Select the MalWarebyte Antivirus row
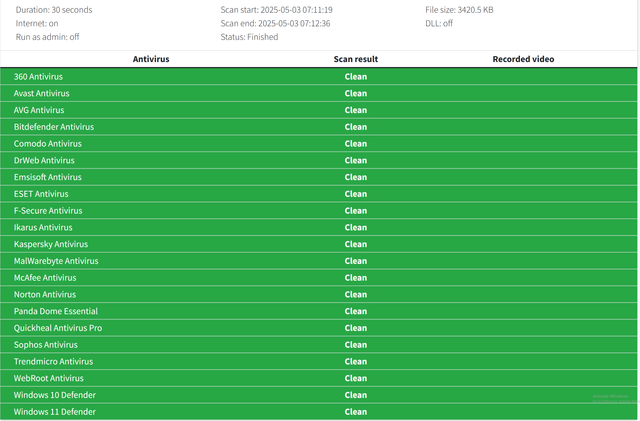The width and height of the screenshot is (640, 421). [318, 261]
